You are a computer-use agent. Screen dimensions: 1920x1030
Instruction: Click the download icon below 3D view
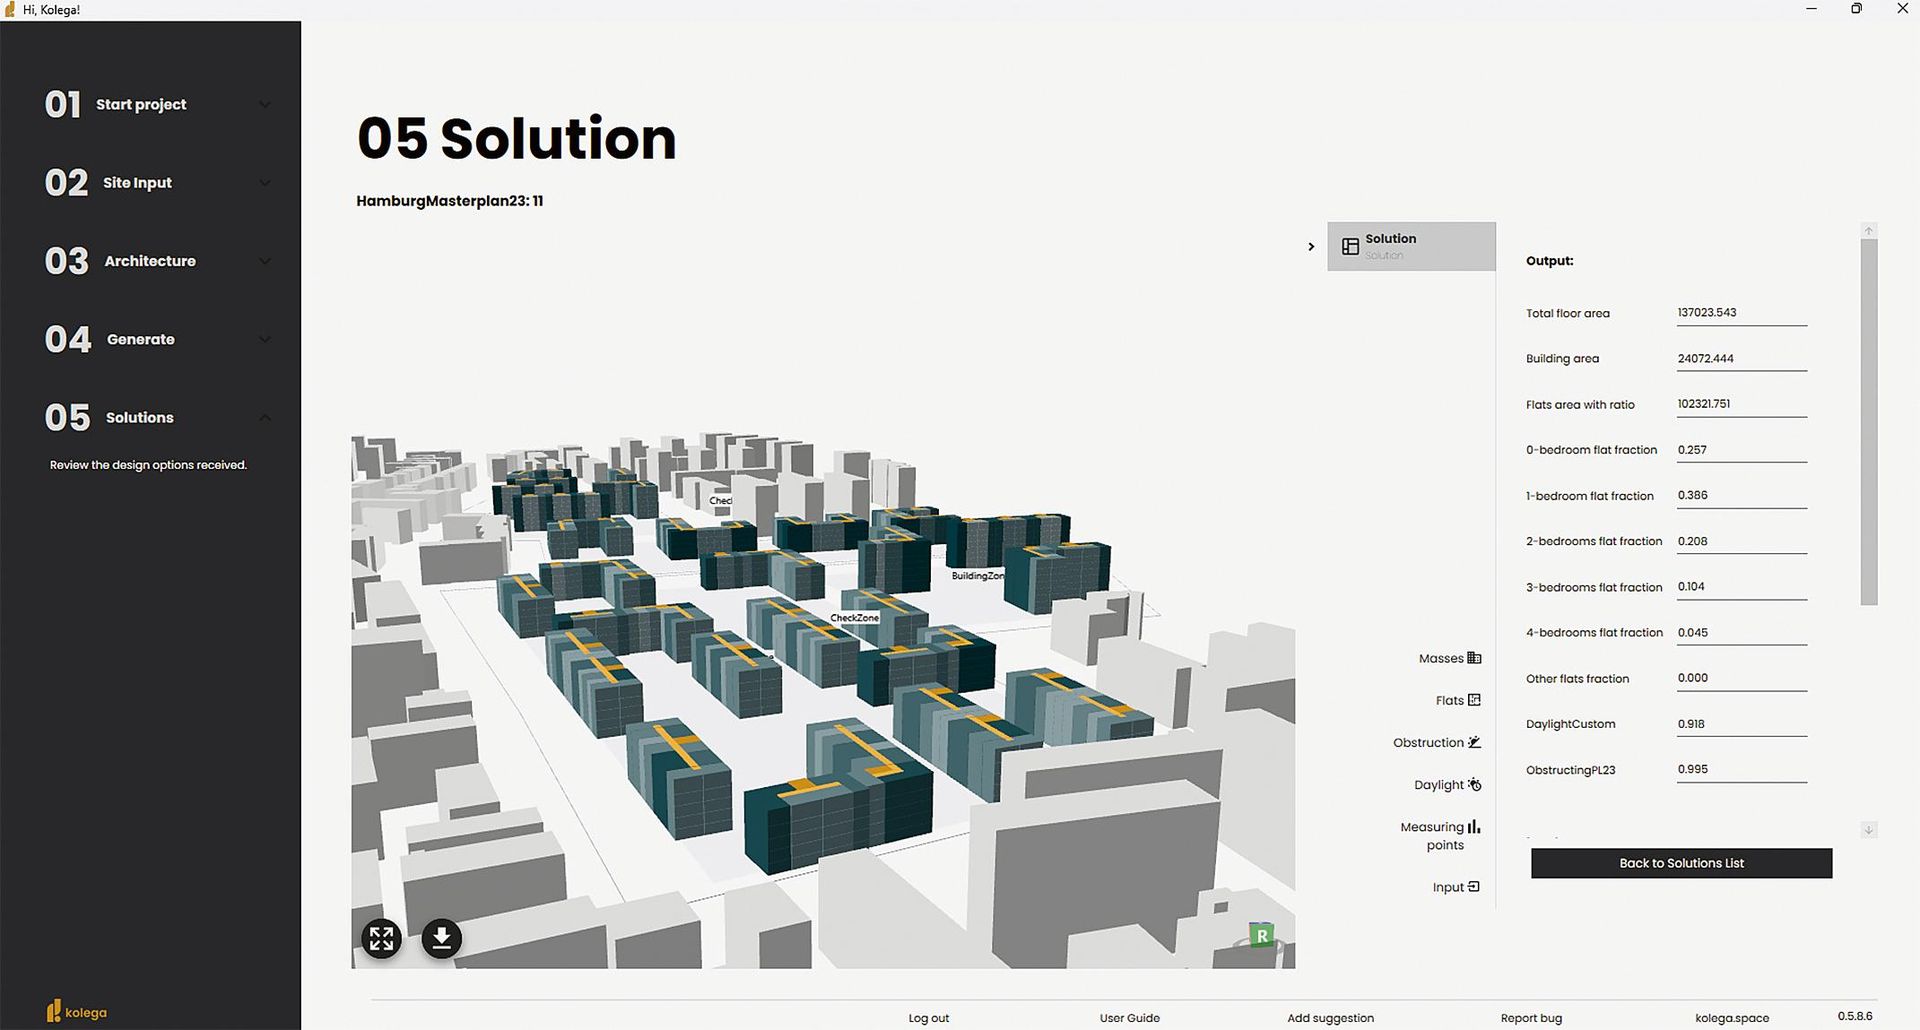click(441, 938)
